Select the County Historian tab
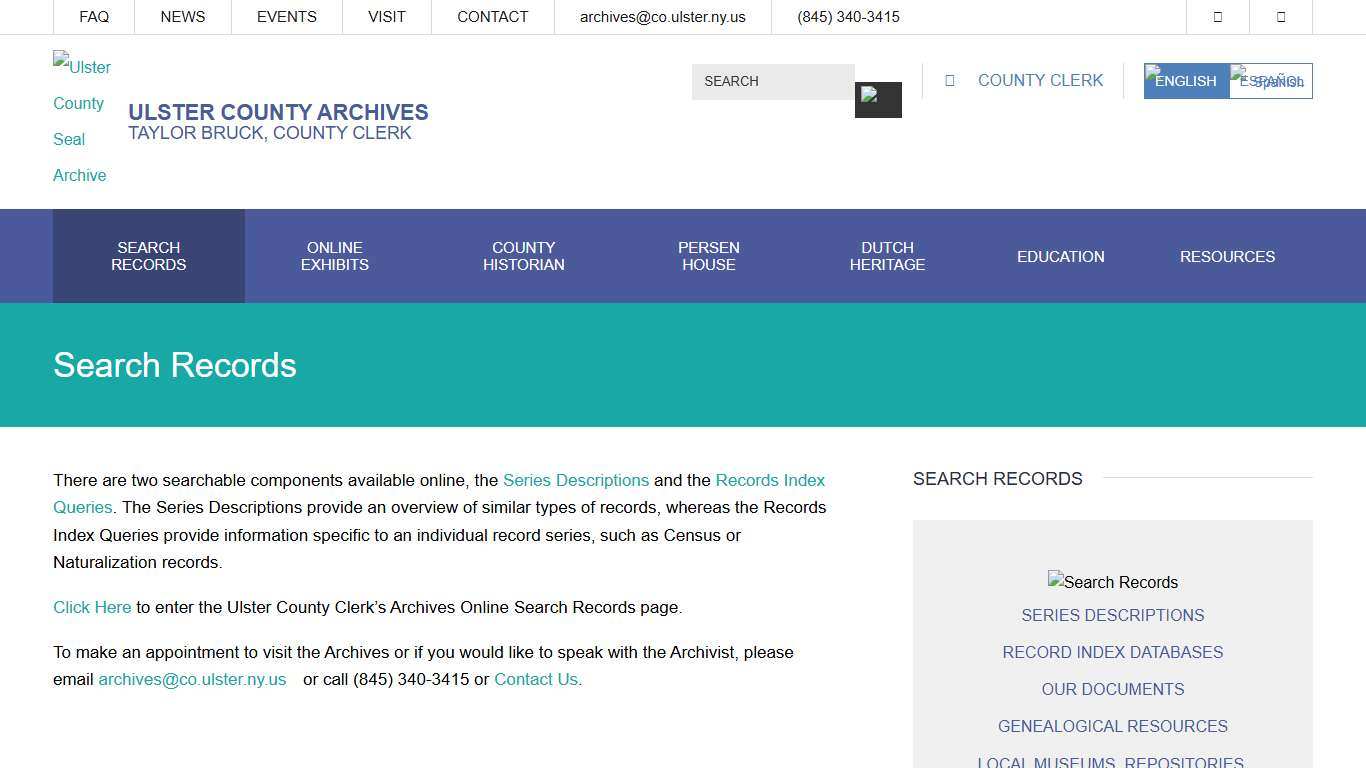The image size is (1366, 768). click(x=523, y=256)
